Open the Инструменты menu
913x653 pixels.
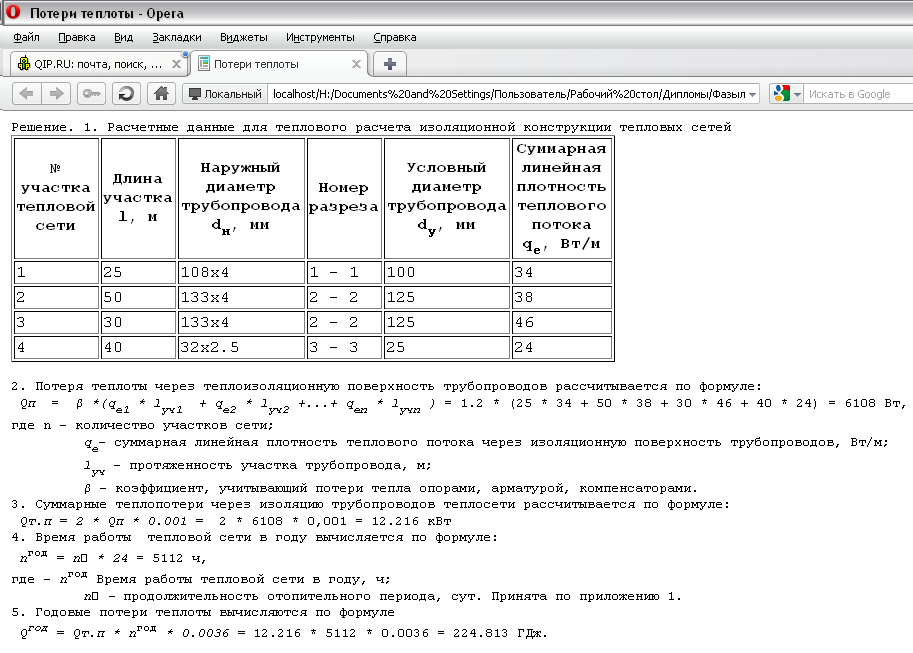[320, 37]
